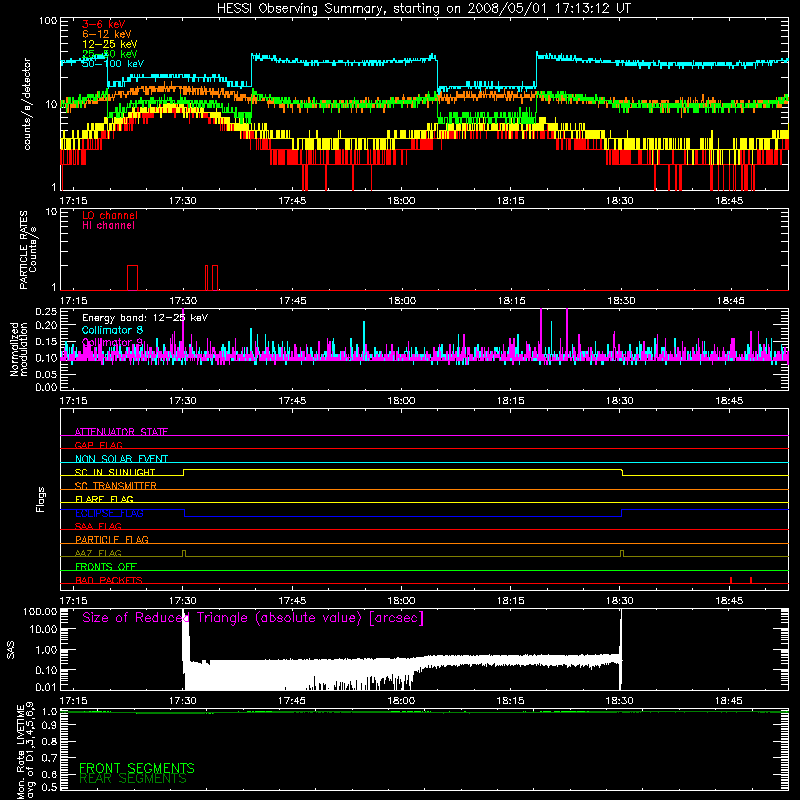Image resolution: width=800 pixels, height=800 pixels.
Task: Click the PARTICLE RATES axis label
Action: (23, 250)
